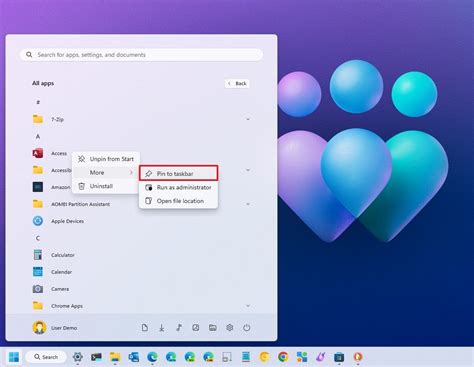Viewport: 474px width, 367px height.
Task: Focus the Start menu search box
Action: click(141, 55)
